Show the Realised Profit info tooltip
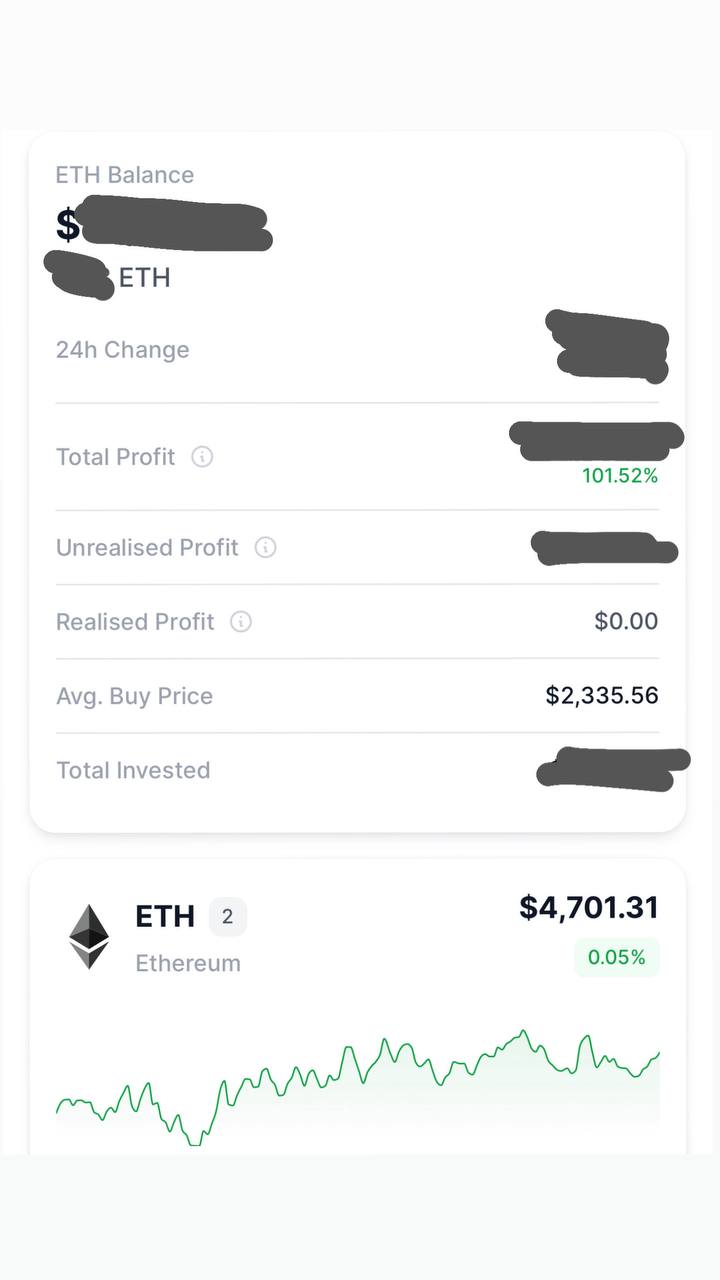The height and width of the screenshot is (1280, 720). 241,622
